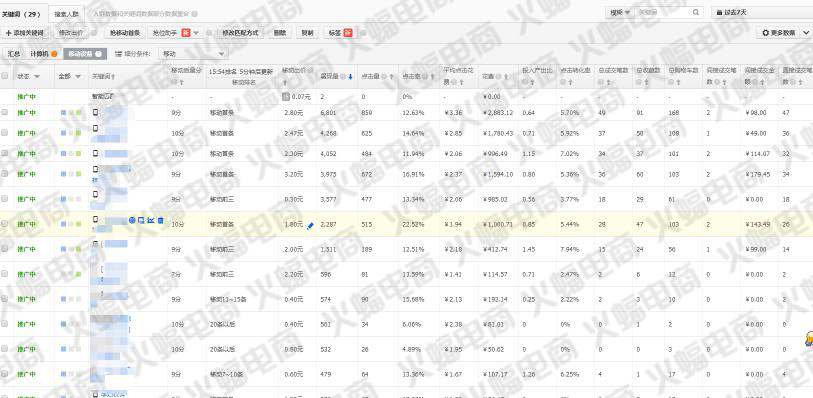Check the row with 2.00元 bid
The width and height of the screenshot is (813, 398).
(x=5, y=249)
